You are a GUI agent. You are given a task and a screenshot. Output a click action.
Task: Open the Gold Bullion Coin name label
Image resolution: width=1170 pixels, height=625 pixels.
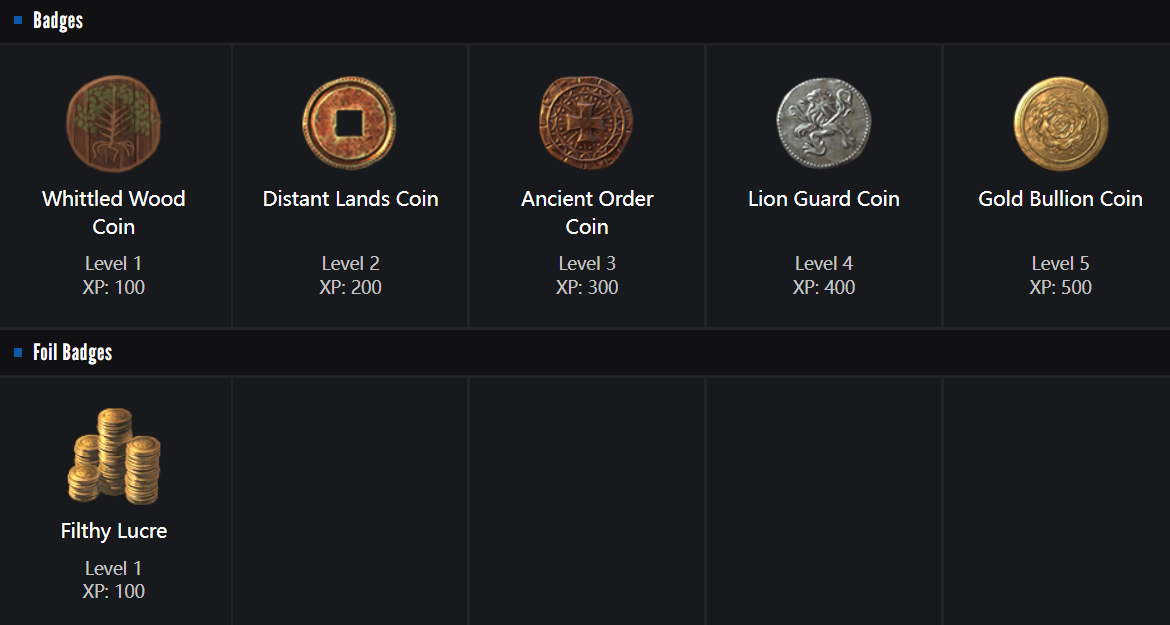point(1060,199)
